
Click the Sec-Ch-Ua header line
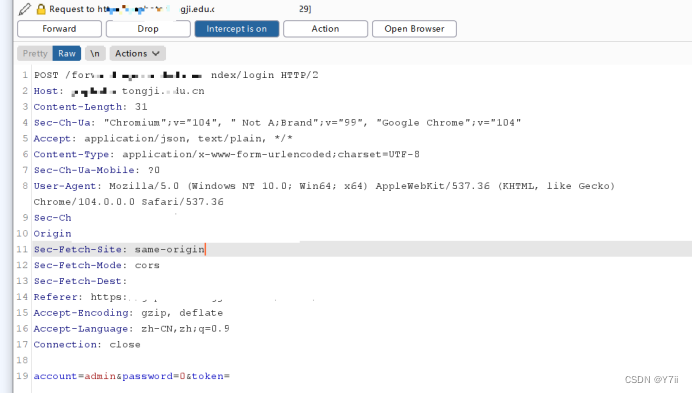pyautogui.click(x=278, y=123)
